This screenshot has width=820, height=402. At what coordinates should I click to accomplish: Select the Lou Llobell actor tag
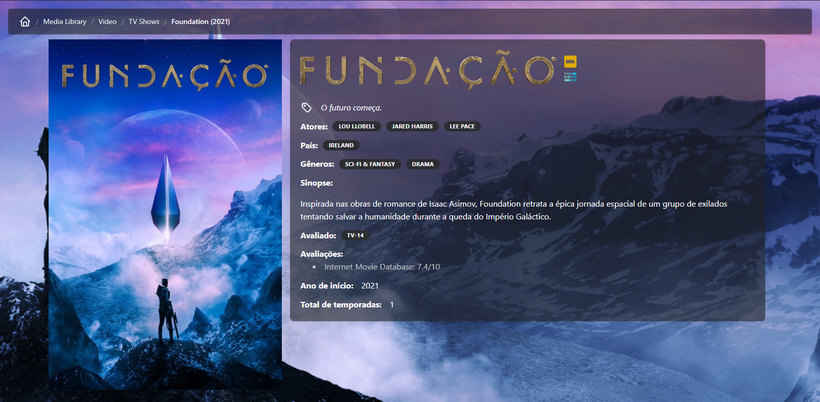[357, 127]
